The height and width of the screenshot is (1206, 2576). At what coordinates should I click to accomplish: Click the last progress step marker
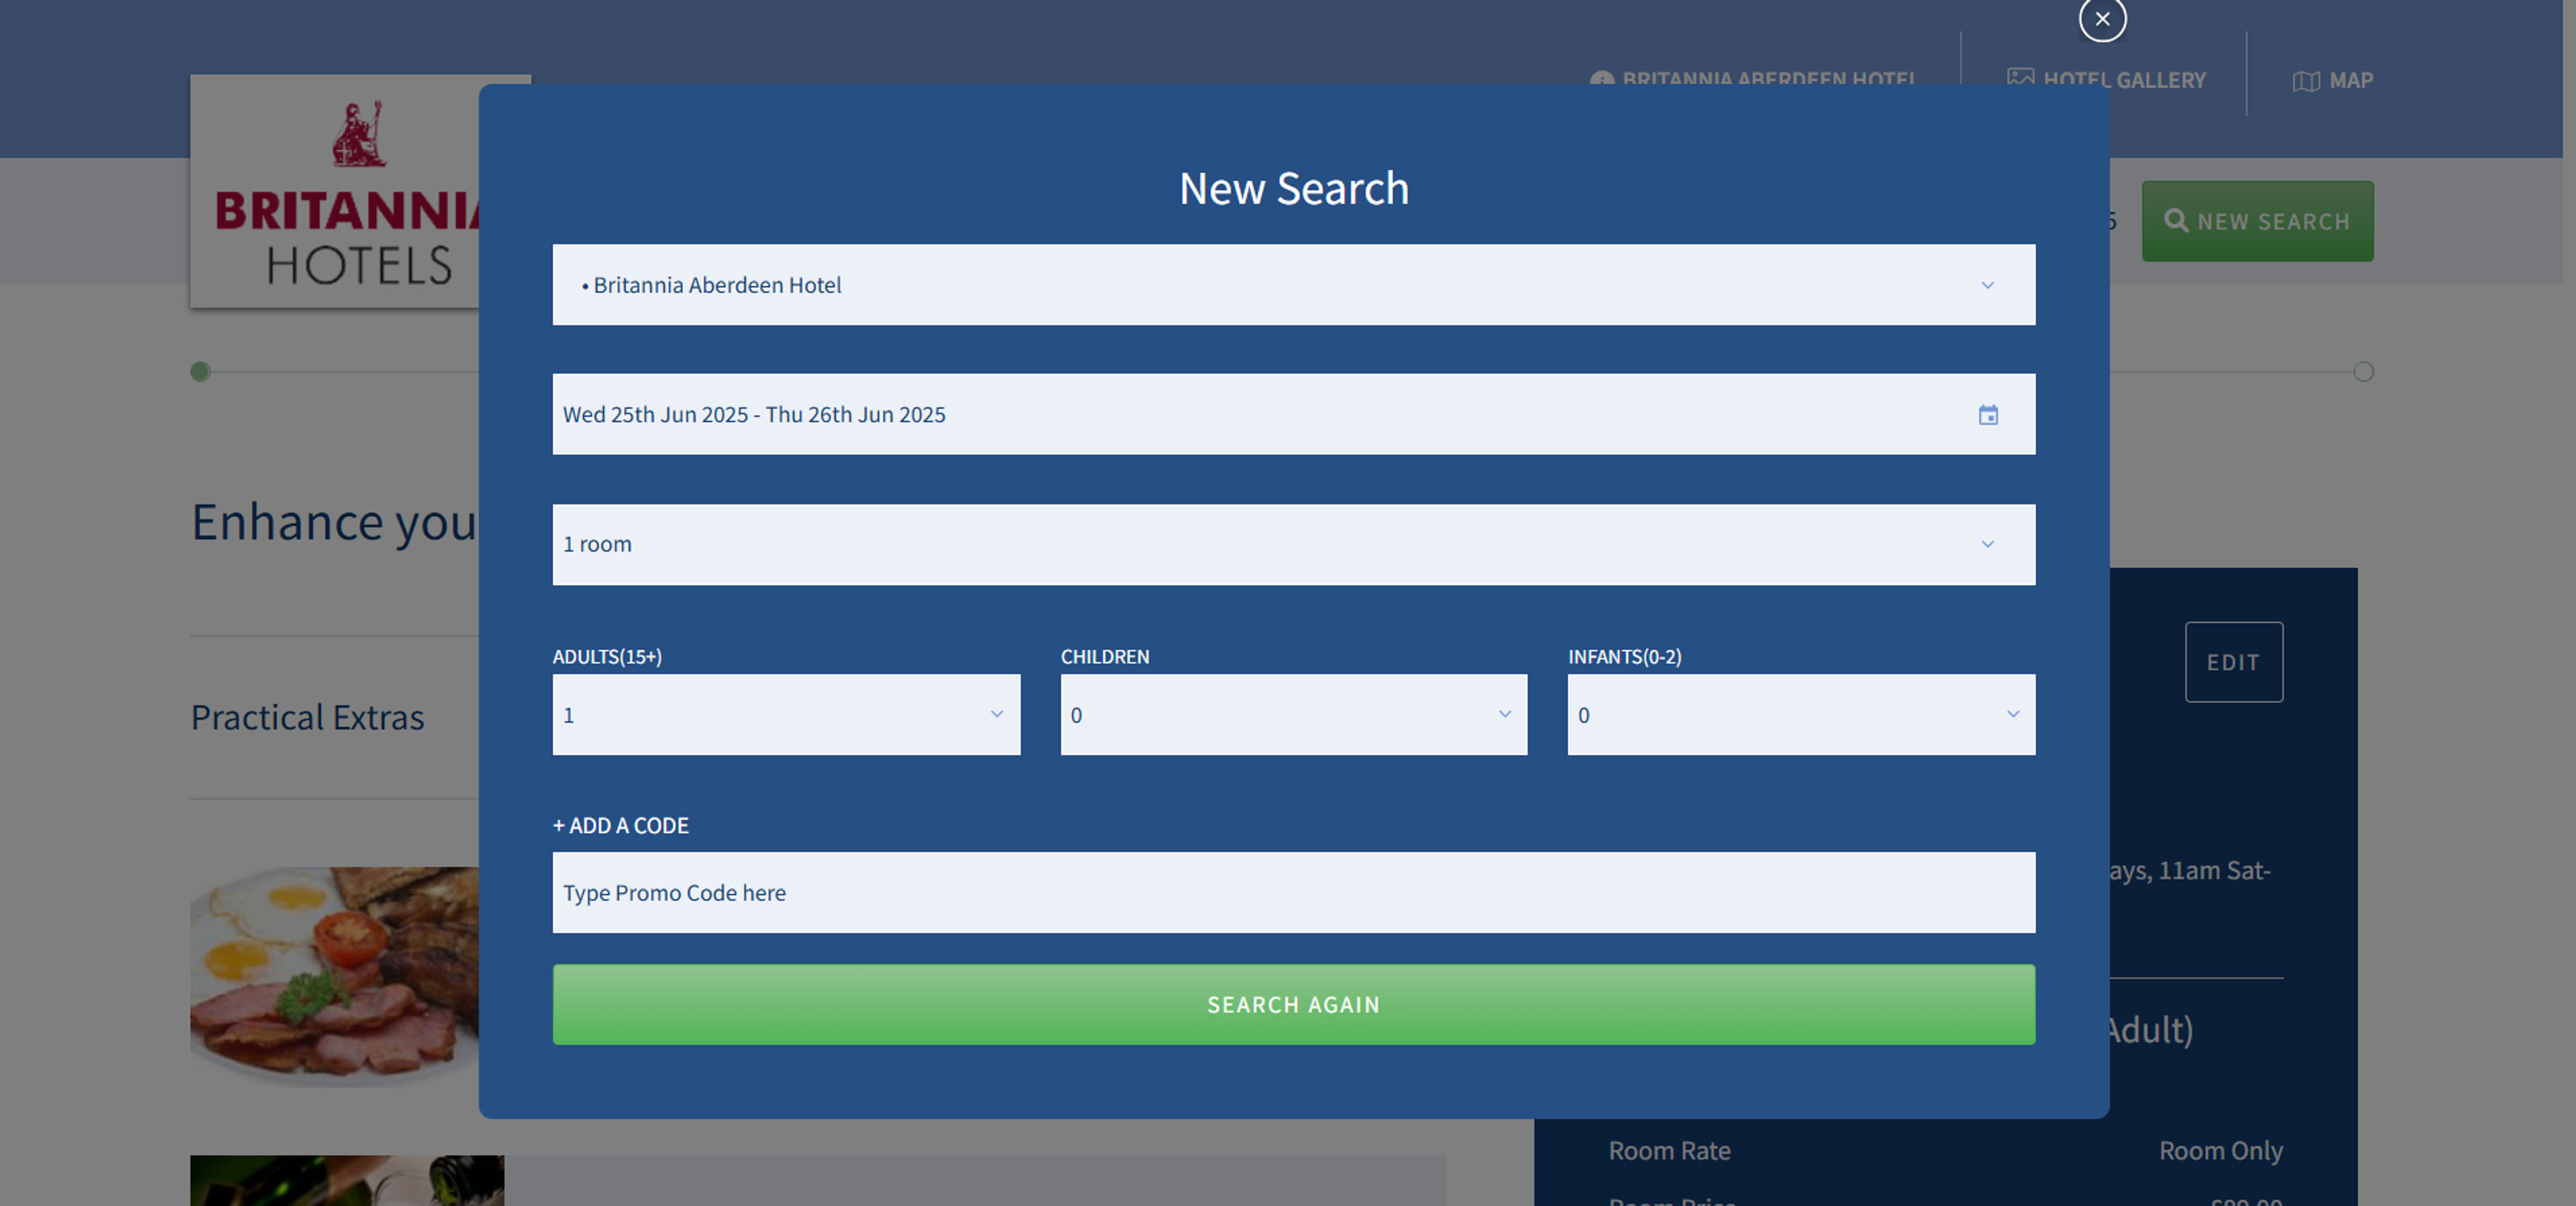2363,372
